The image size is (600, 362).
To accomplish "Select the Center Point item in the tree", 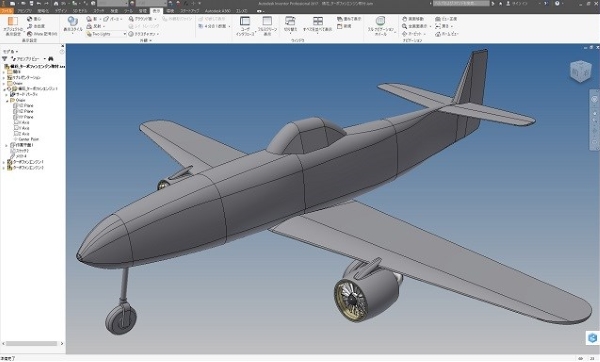I will pyautogui.click(x=28, y=140).
